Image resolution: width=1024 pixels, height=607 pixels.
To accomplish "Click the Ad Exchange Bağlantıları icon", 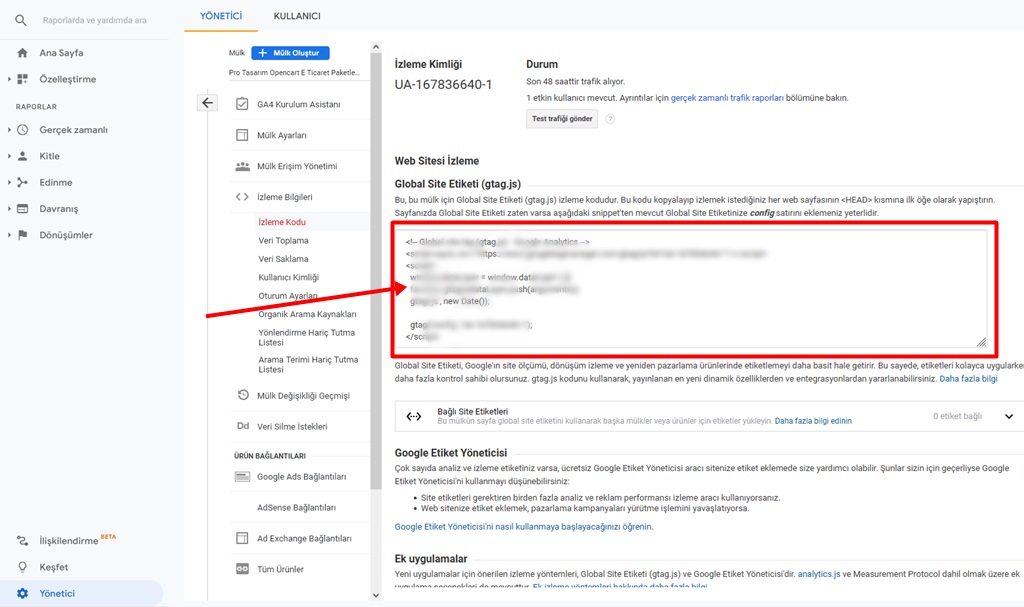I will click(242, 538).
